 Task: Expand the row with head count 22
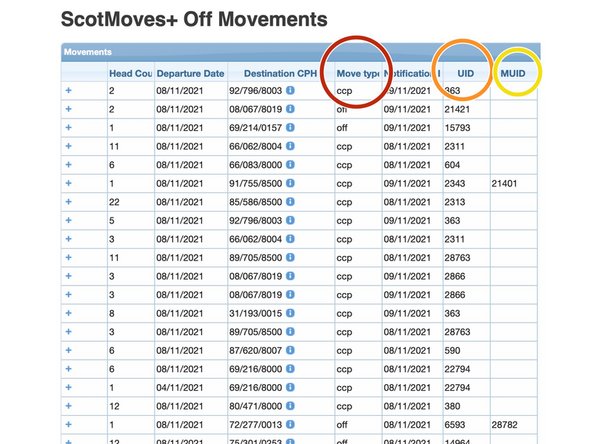point(68,202)
